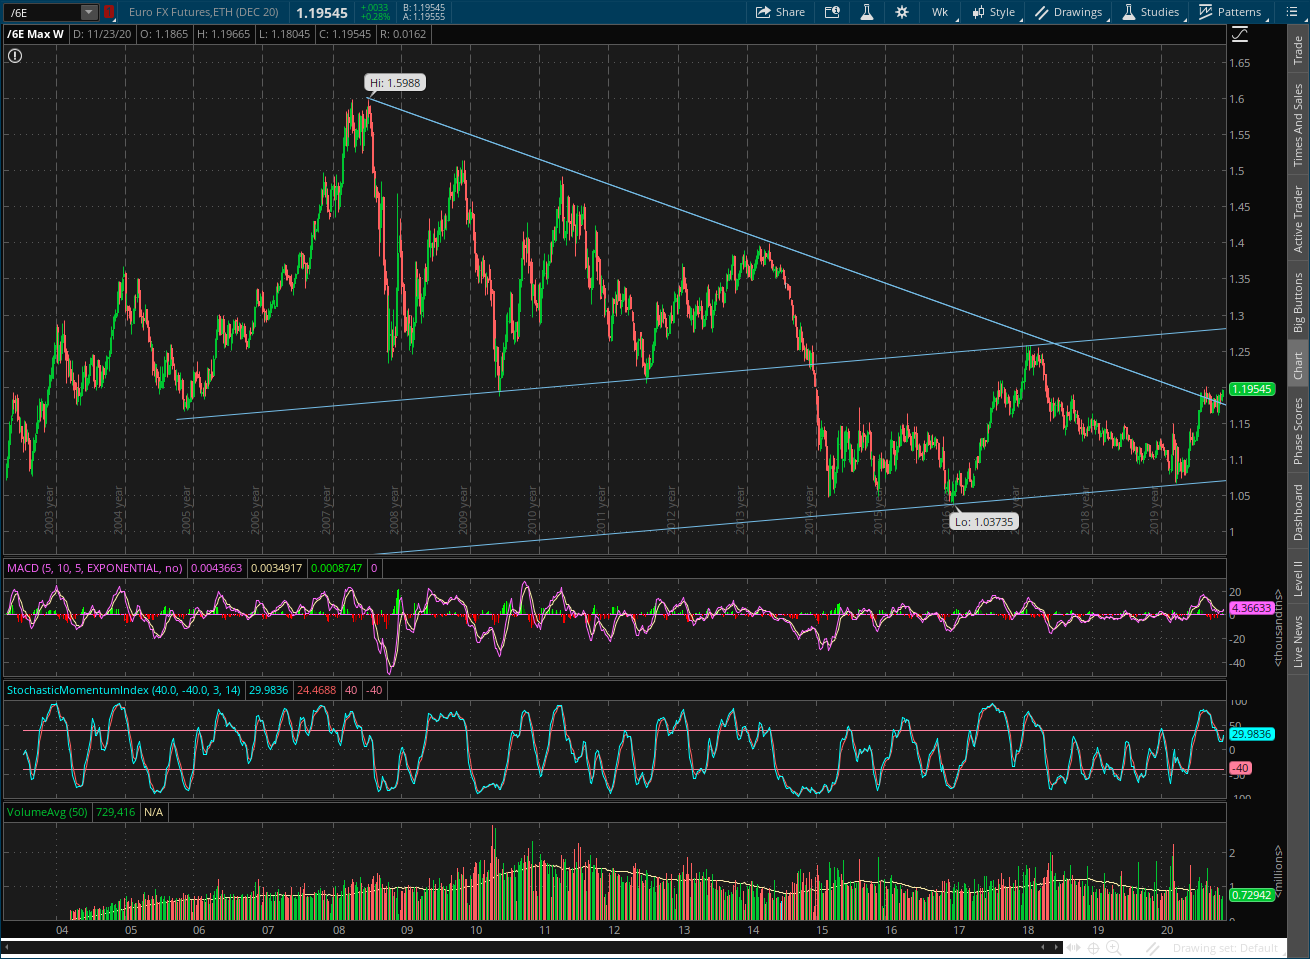
Task: Expand the /6E symbol dropdown arrow
Action: point(89,12)
